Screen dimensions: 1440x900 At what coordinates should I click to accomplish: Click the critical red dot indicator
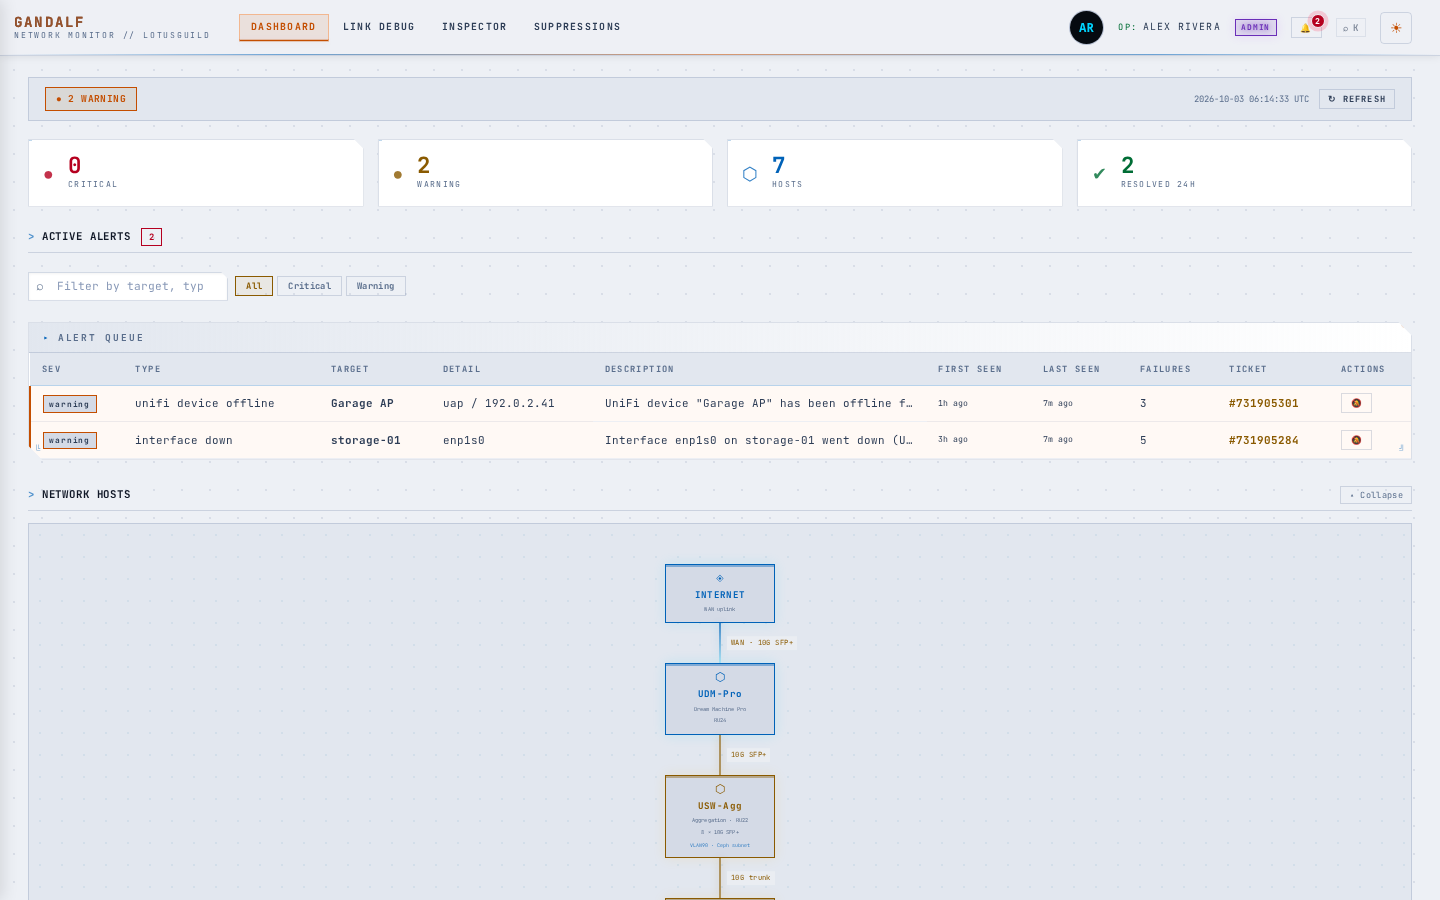point(48,175)
